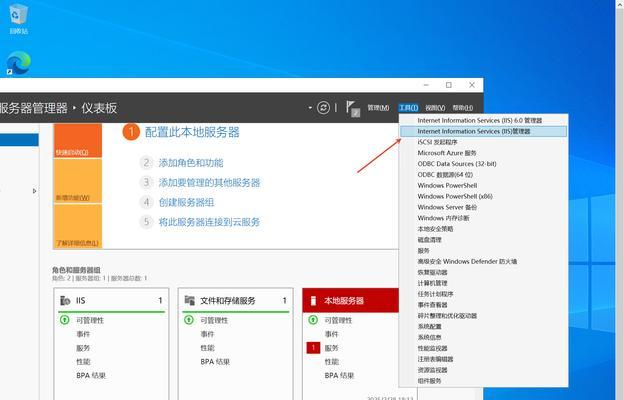Open the Recycle Bin desktop icon

coord(18,18)
